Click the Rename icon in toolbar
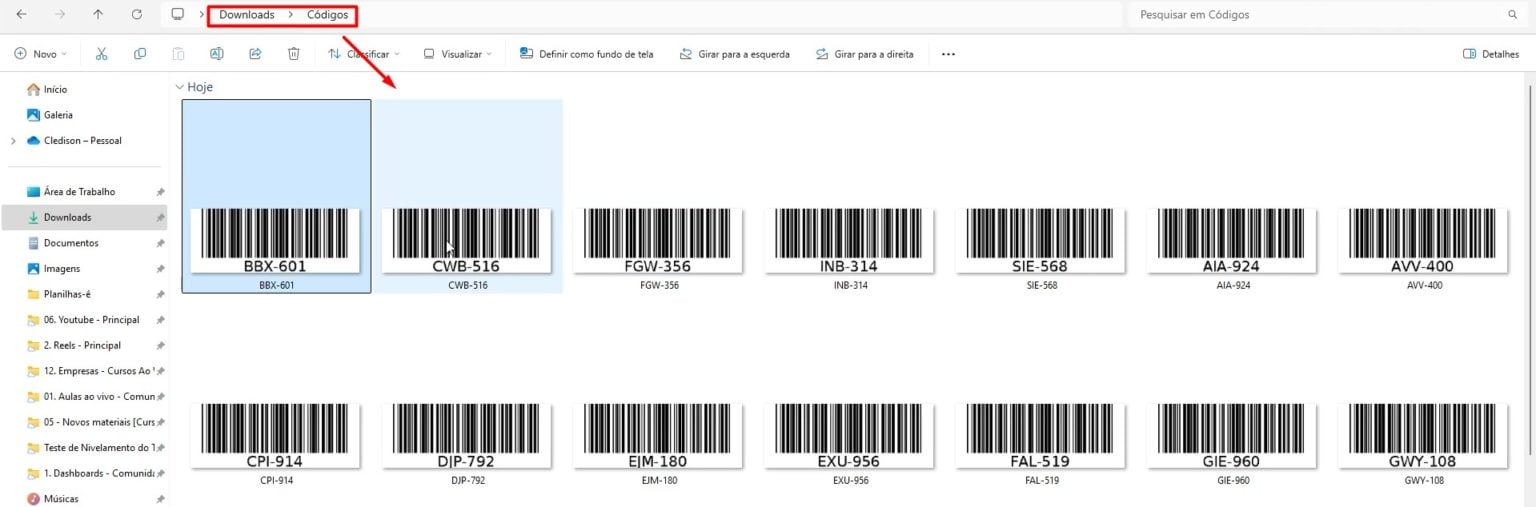 point(216,54)
